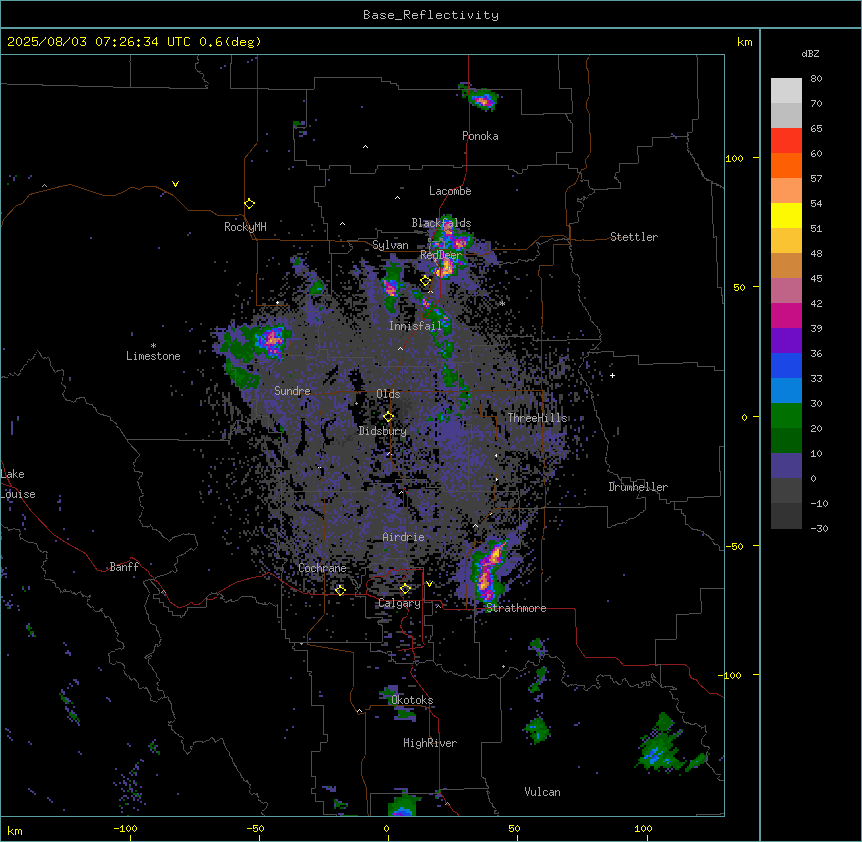Click the storm cell north of Sundre
Screen dimensions: 862x842
269,341
